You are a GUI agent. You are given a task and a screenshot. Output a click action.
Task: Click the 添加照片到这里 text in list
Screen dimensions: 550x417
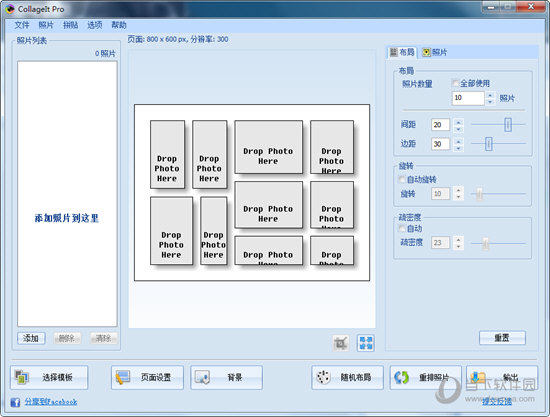point(67,218)
